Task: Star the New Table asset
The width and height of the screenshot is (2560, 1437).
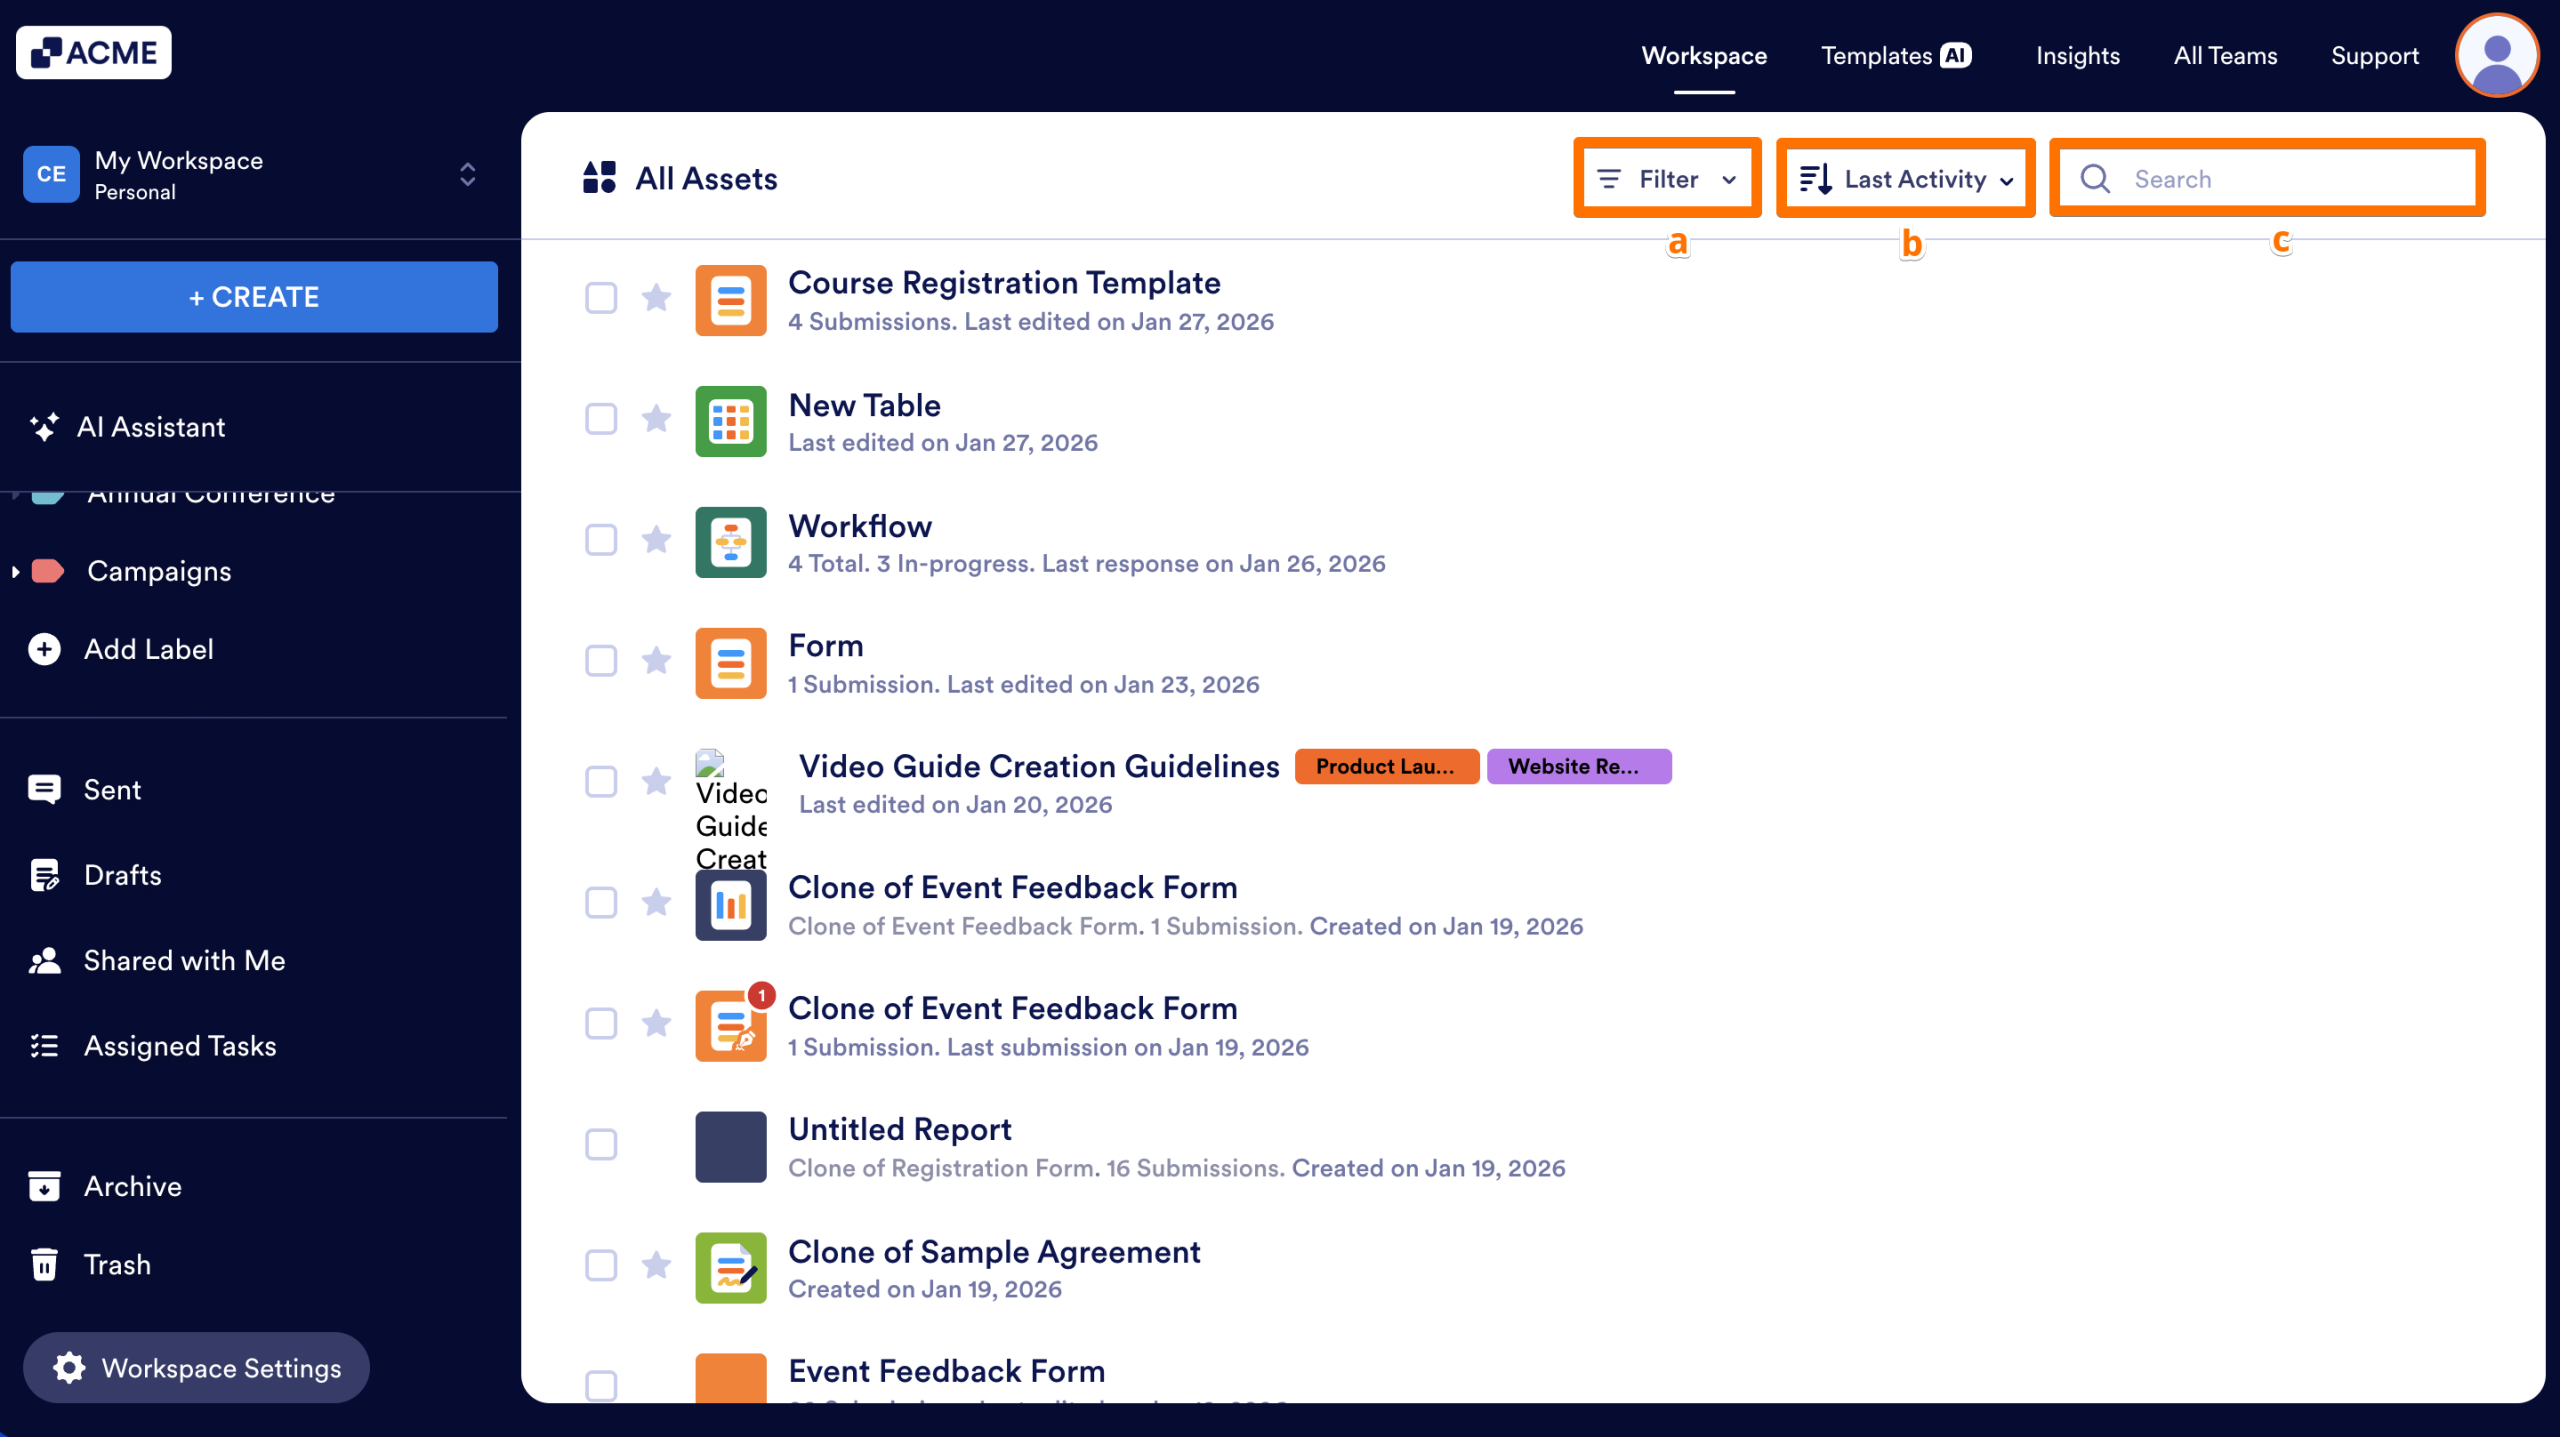Action: [x=656, y=419]
